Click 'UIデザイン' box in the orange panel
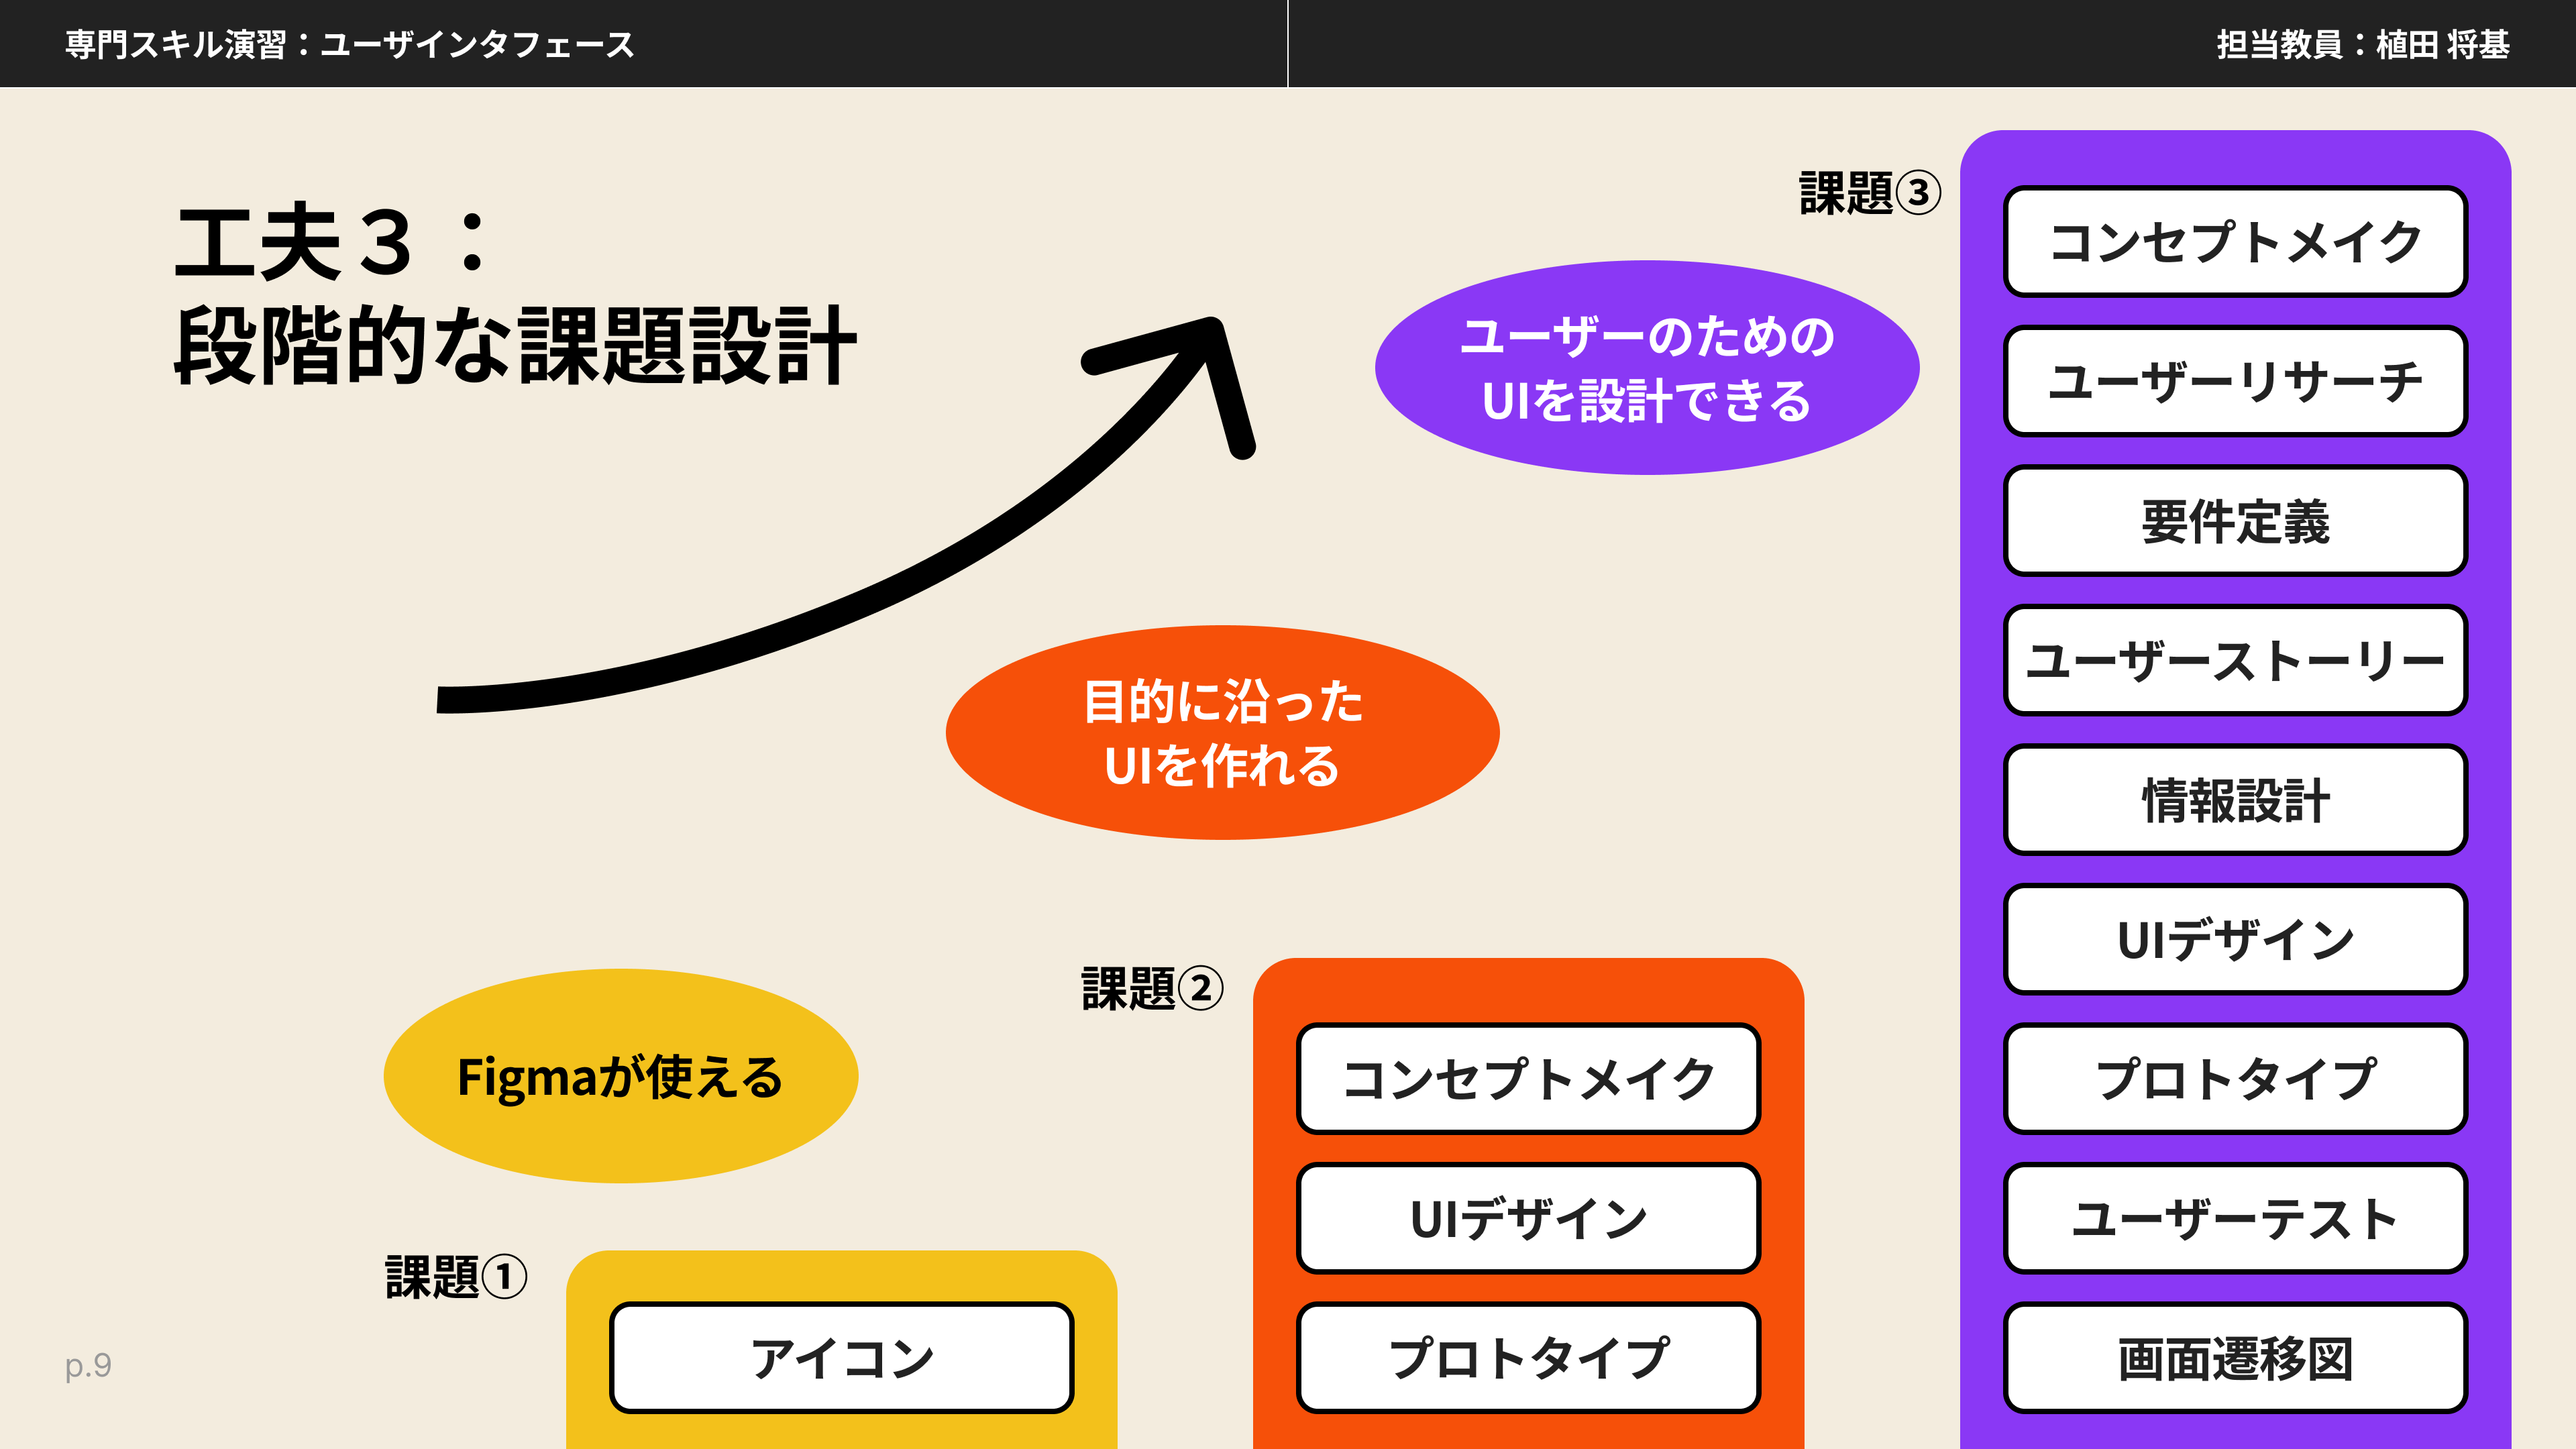The height and width of the screenshot is (1449, 2576). [x=1528, y=1218]
